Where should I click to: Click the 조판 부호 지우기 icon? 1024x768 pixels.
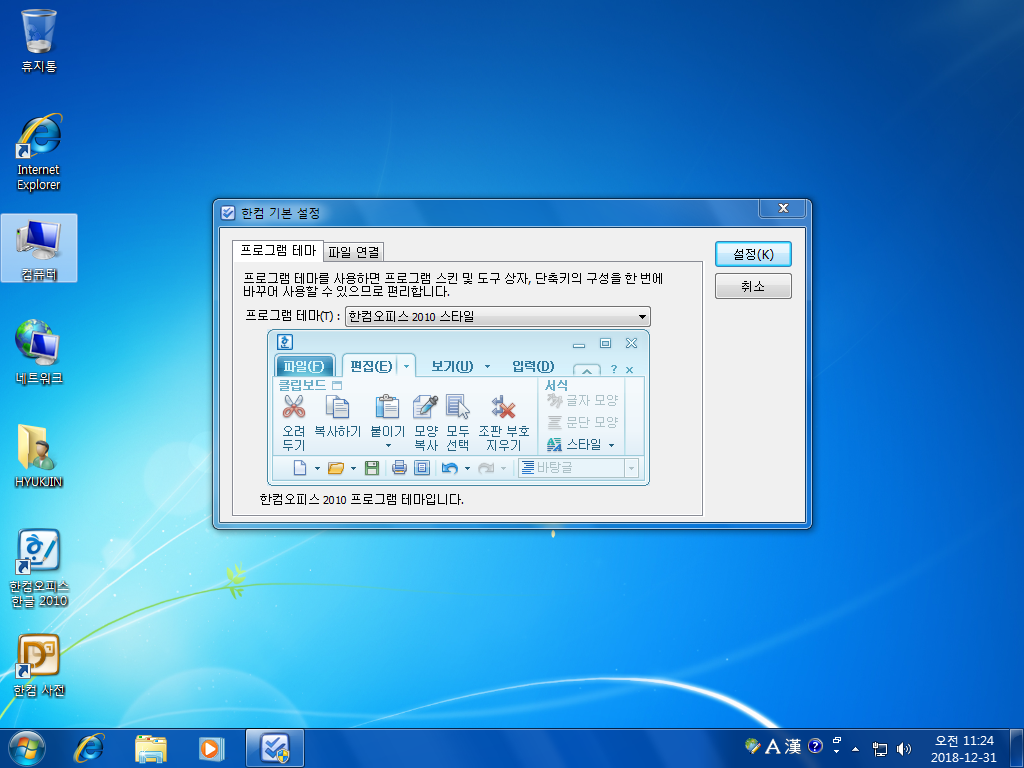[504, 407]
